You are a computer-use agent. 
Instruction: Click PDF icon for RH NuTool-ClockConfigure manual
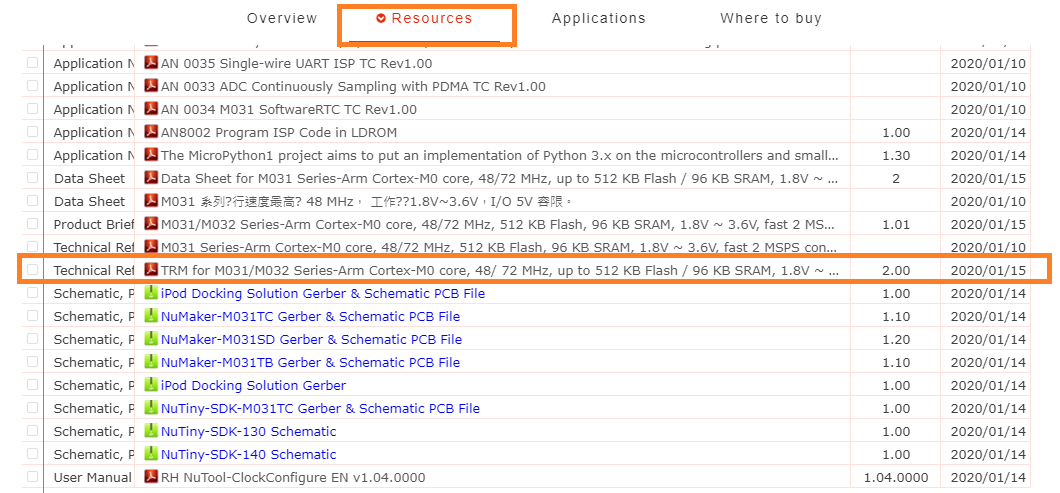[x=152, y=477]
